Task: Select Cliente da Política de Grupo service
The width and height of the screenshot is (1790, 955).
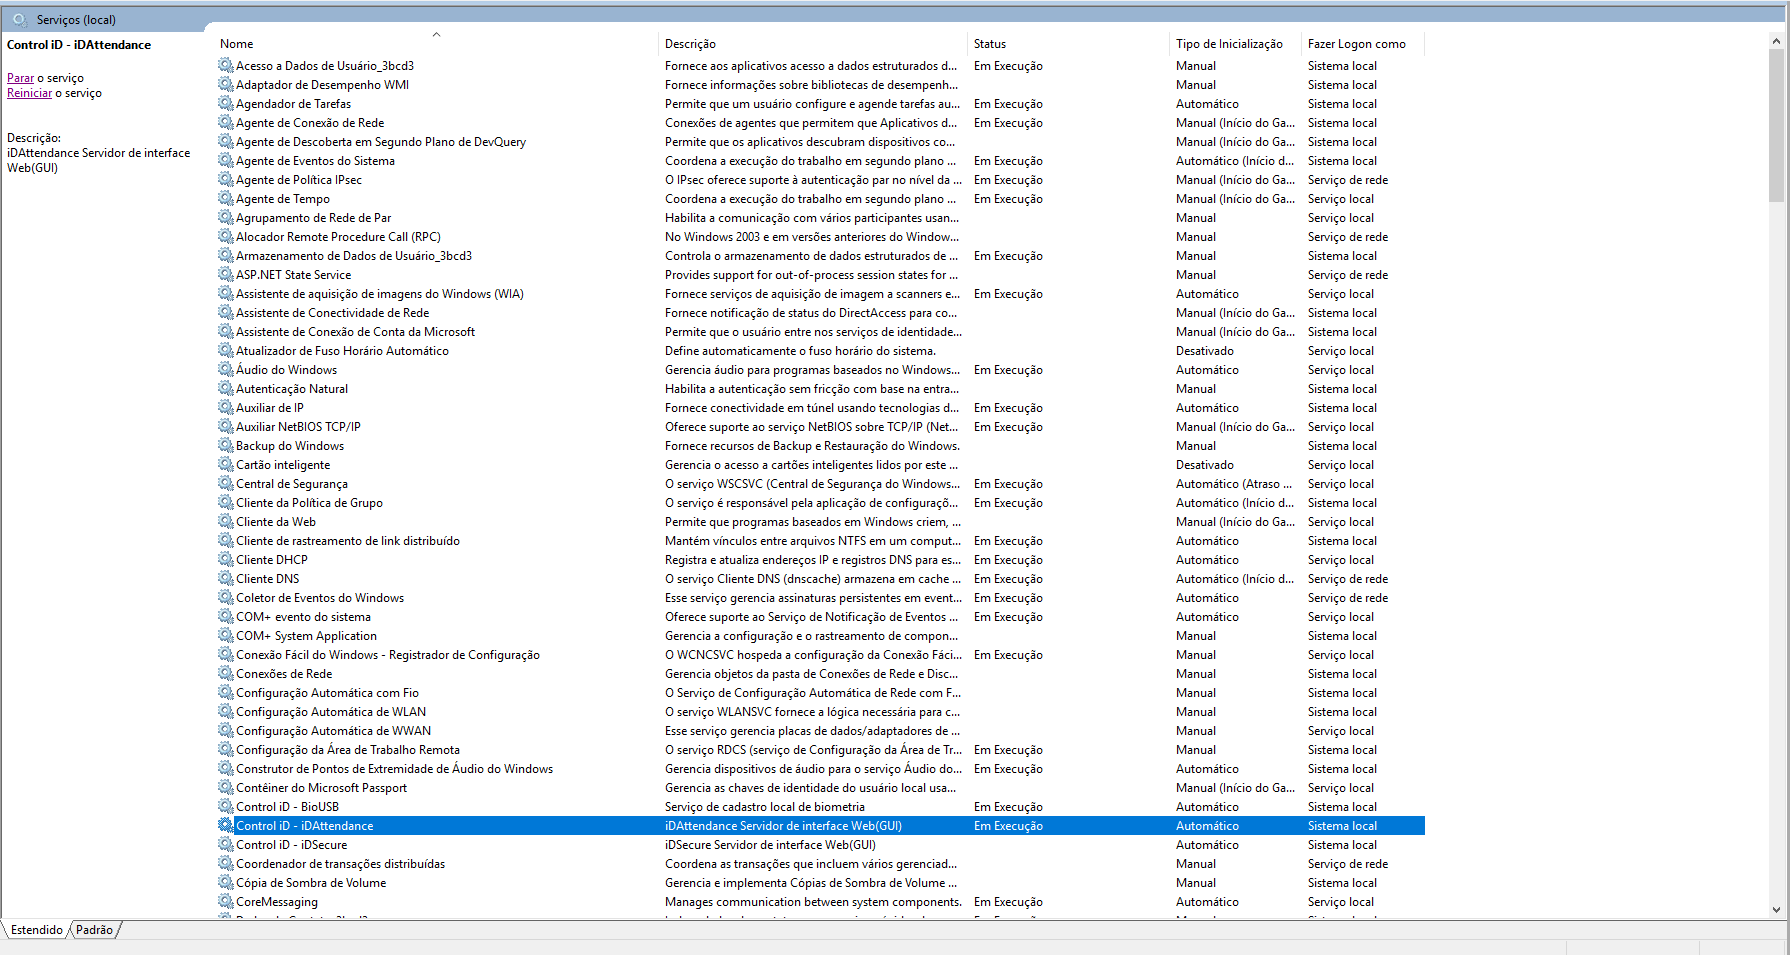Action: [820, 503]
